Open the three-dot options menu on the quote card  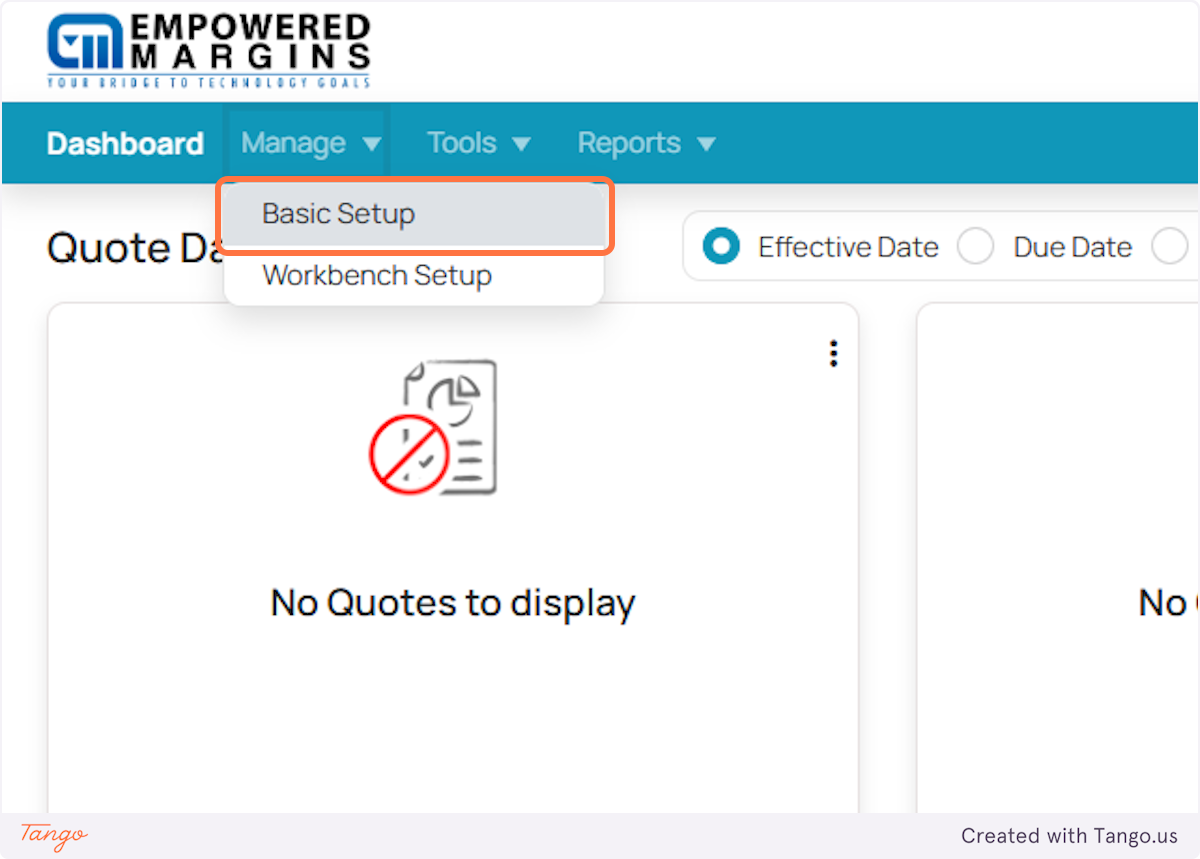833,353
